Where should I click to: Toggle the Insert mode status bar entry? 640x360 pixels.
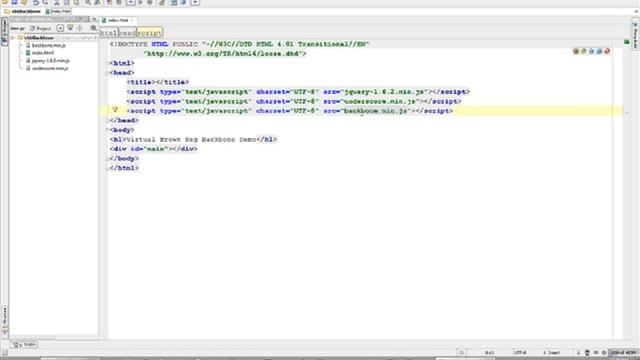click(x=551, y=353)
